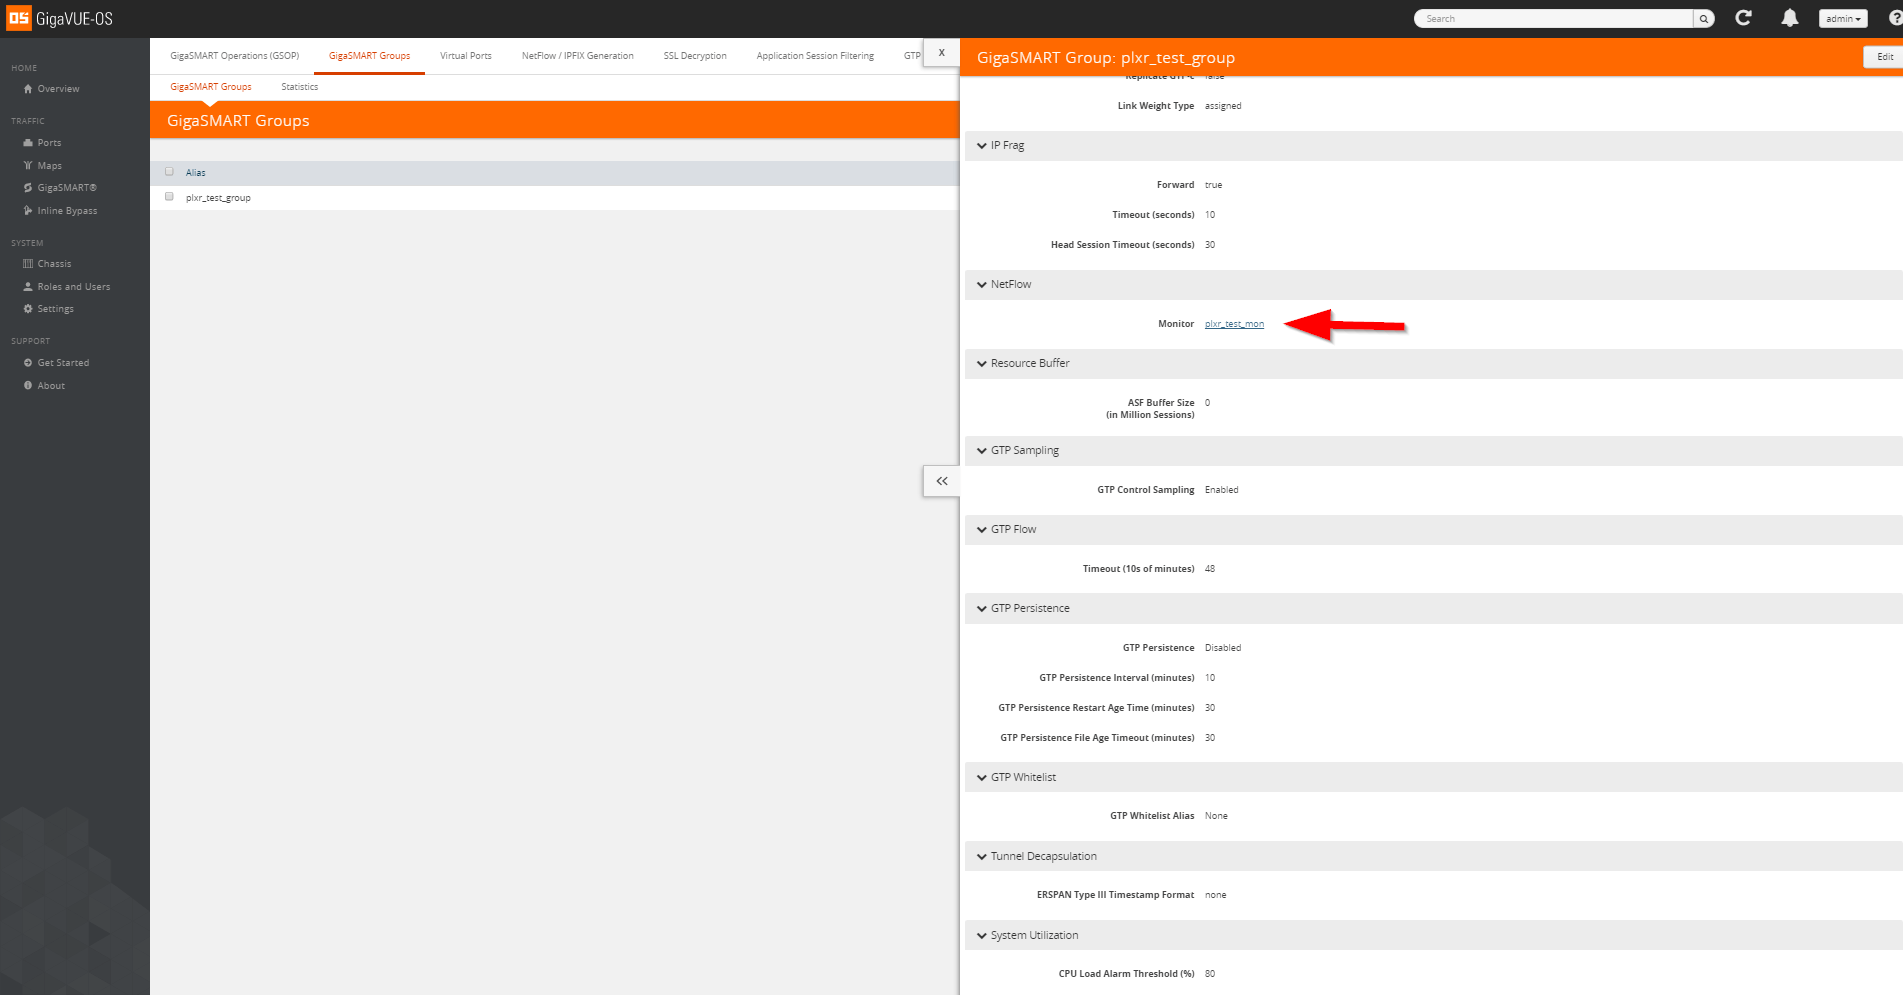Click the help question mark icon
The height and width of the screenshot is (995, 1903).
click(1895, 18)
